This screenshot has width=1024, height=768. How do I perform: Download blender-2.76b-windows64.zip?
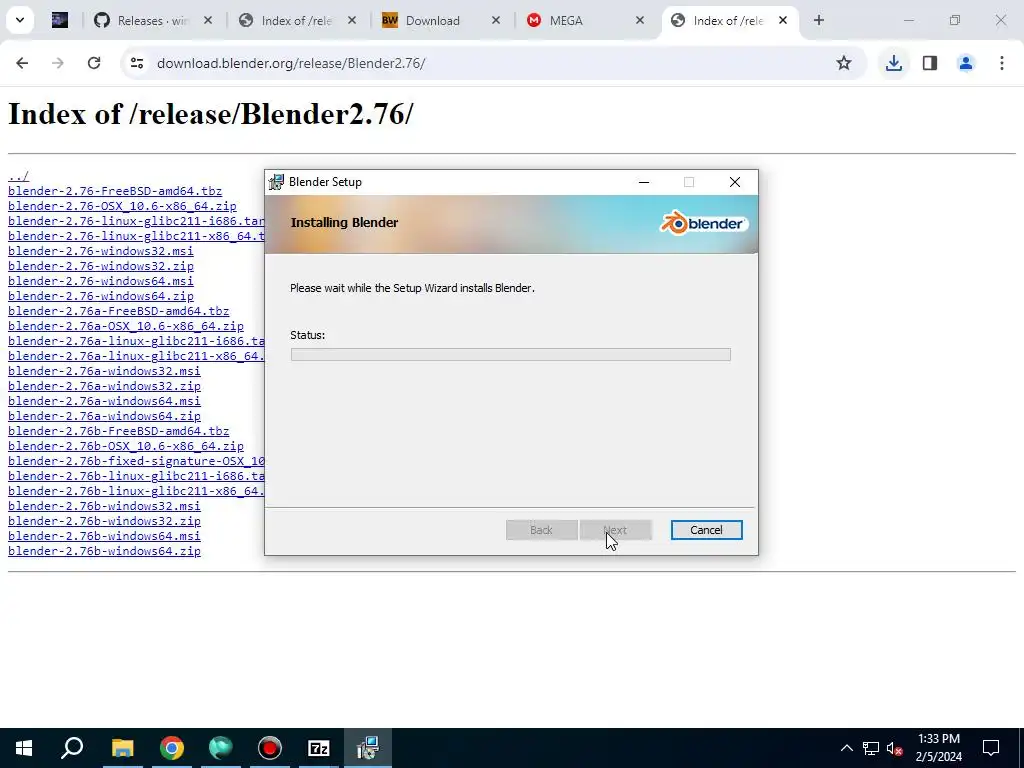point(104,551)
